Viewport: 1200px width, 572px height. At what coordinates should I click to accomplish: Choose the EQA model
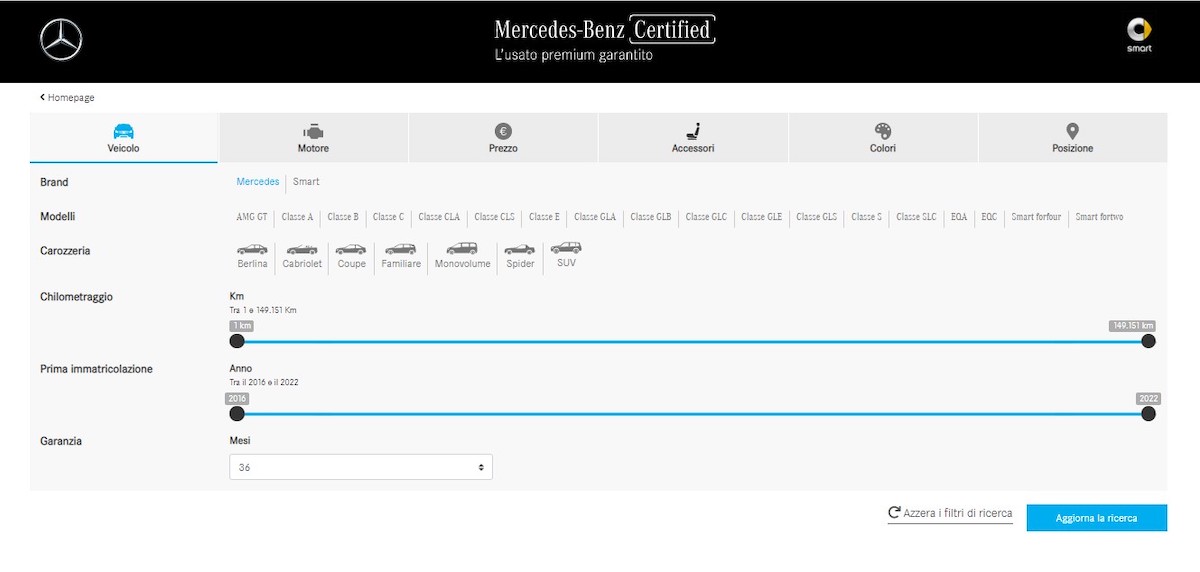(x=959, y=217)
